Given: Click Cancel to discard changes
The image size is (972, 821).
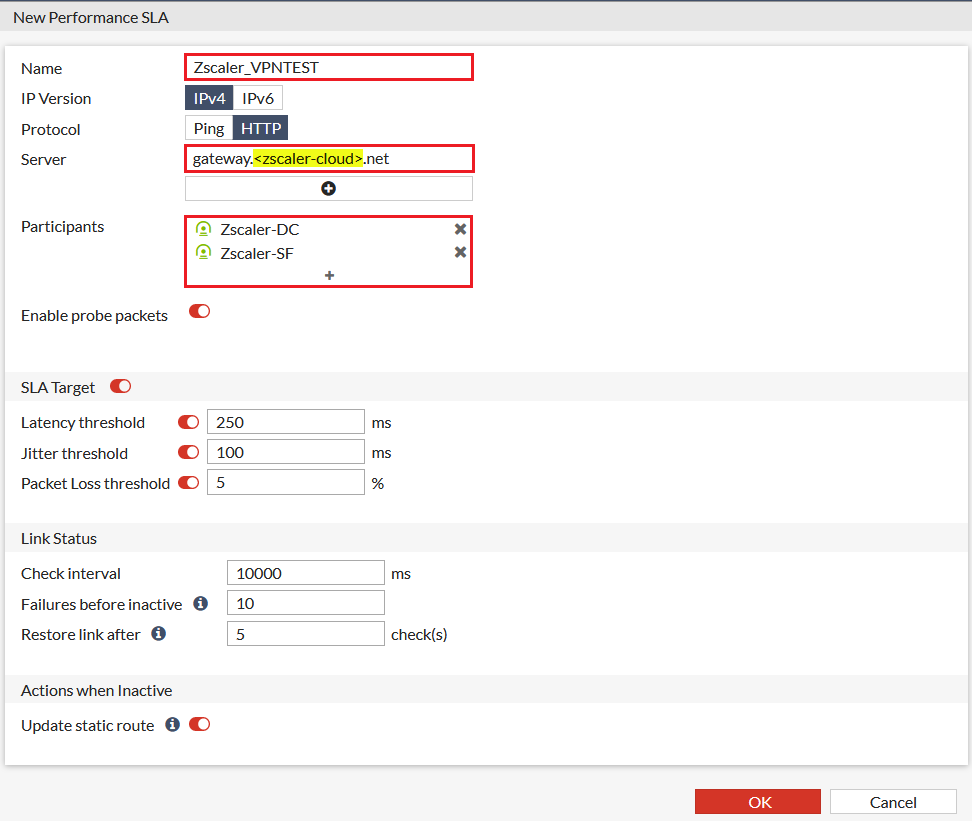Looking at the screenshot, I should click(x=892, y=801).
